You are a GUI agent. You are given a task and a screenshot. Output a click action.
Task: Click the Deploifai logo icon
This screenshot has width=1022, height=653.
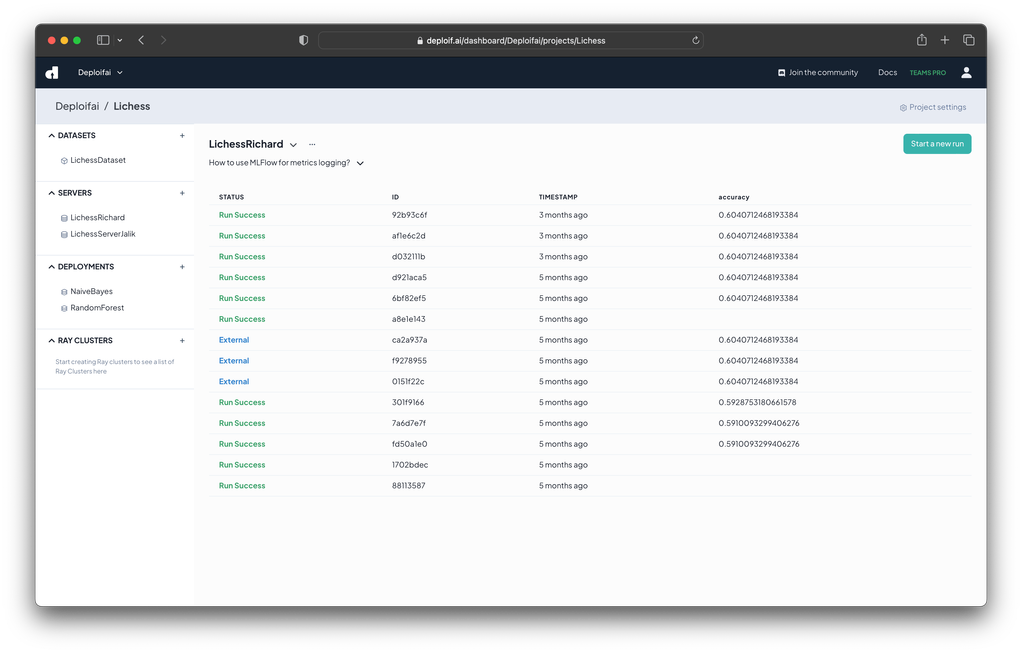(52, 73)
